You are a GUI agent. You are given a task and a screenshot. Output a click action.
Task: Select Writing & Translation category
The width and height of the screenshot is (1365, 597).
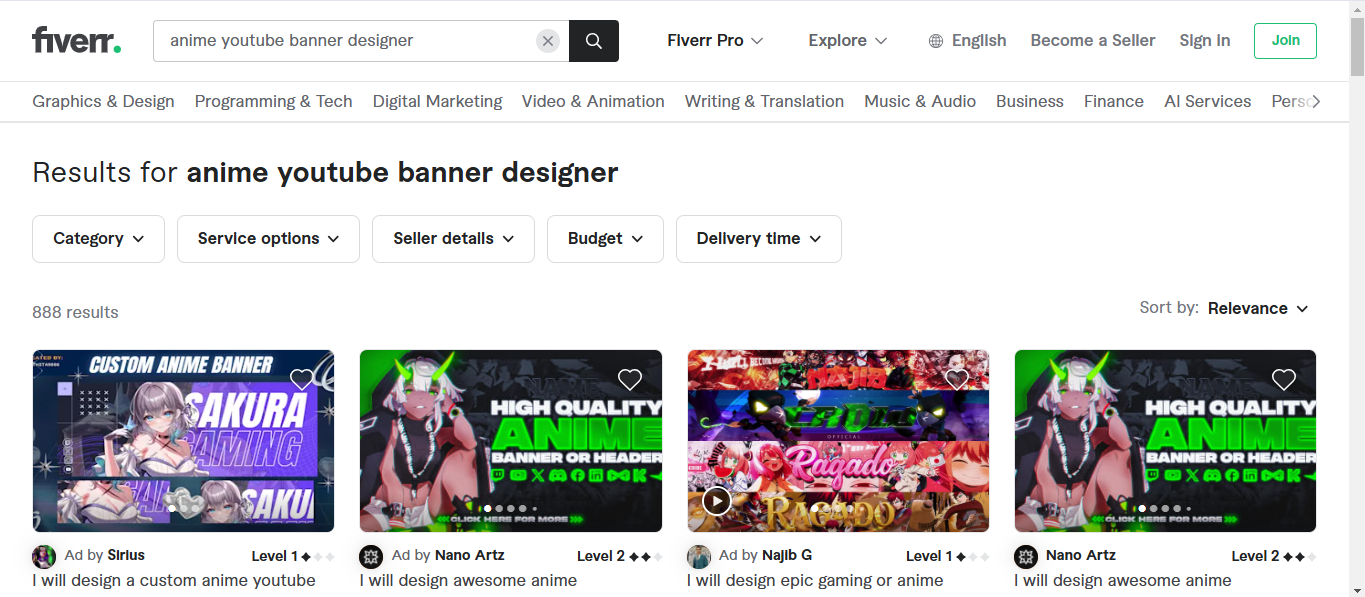pos(764,101)
